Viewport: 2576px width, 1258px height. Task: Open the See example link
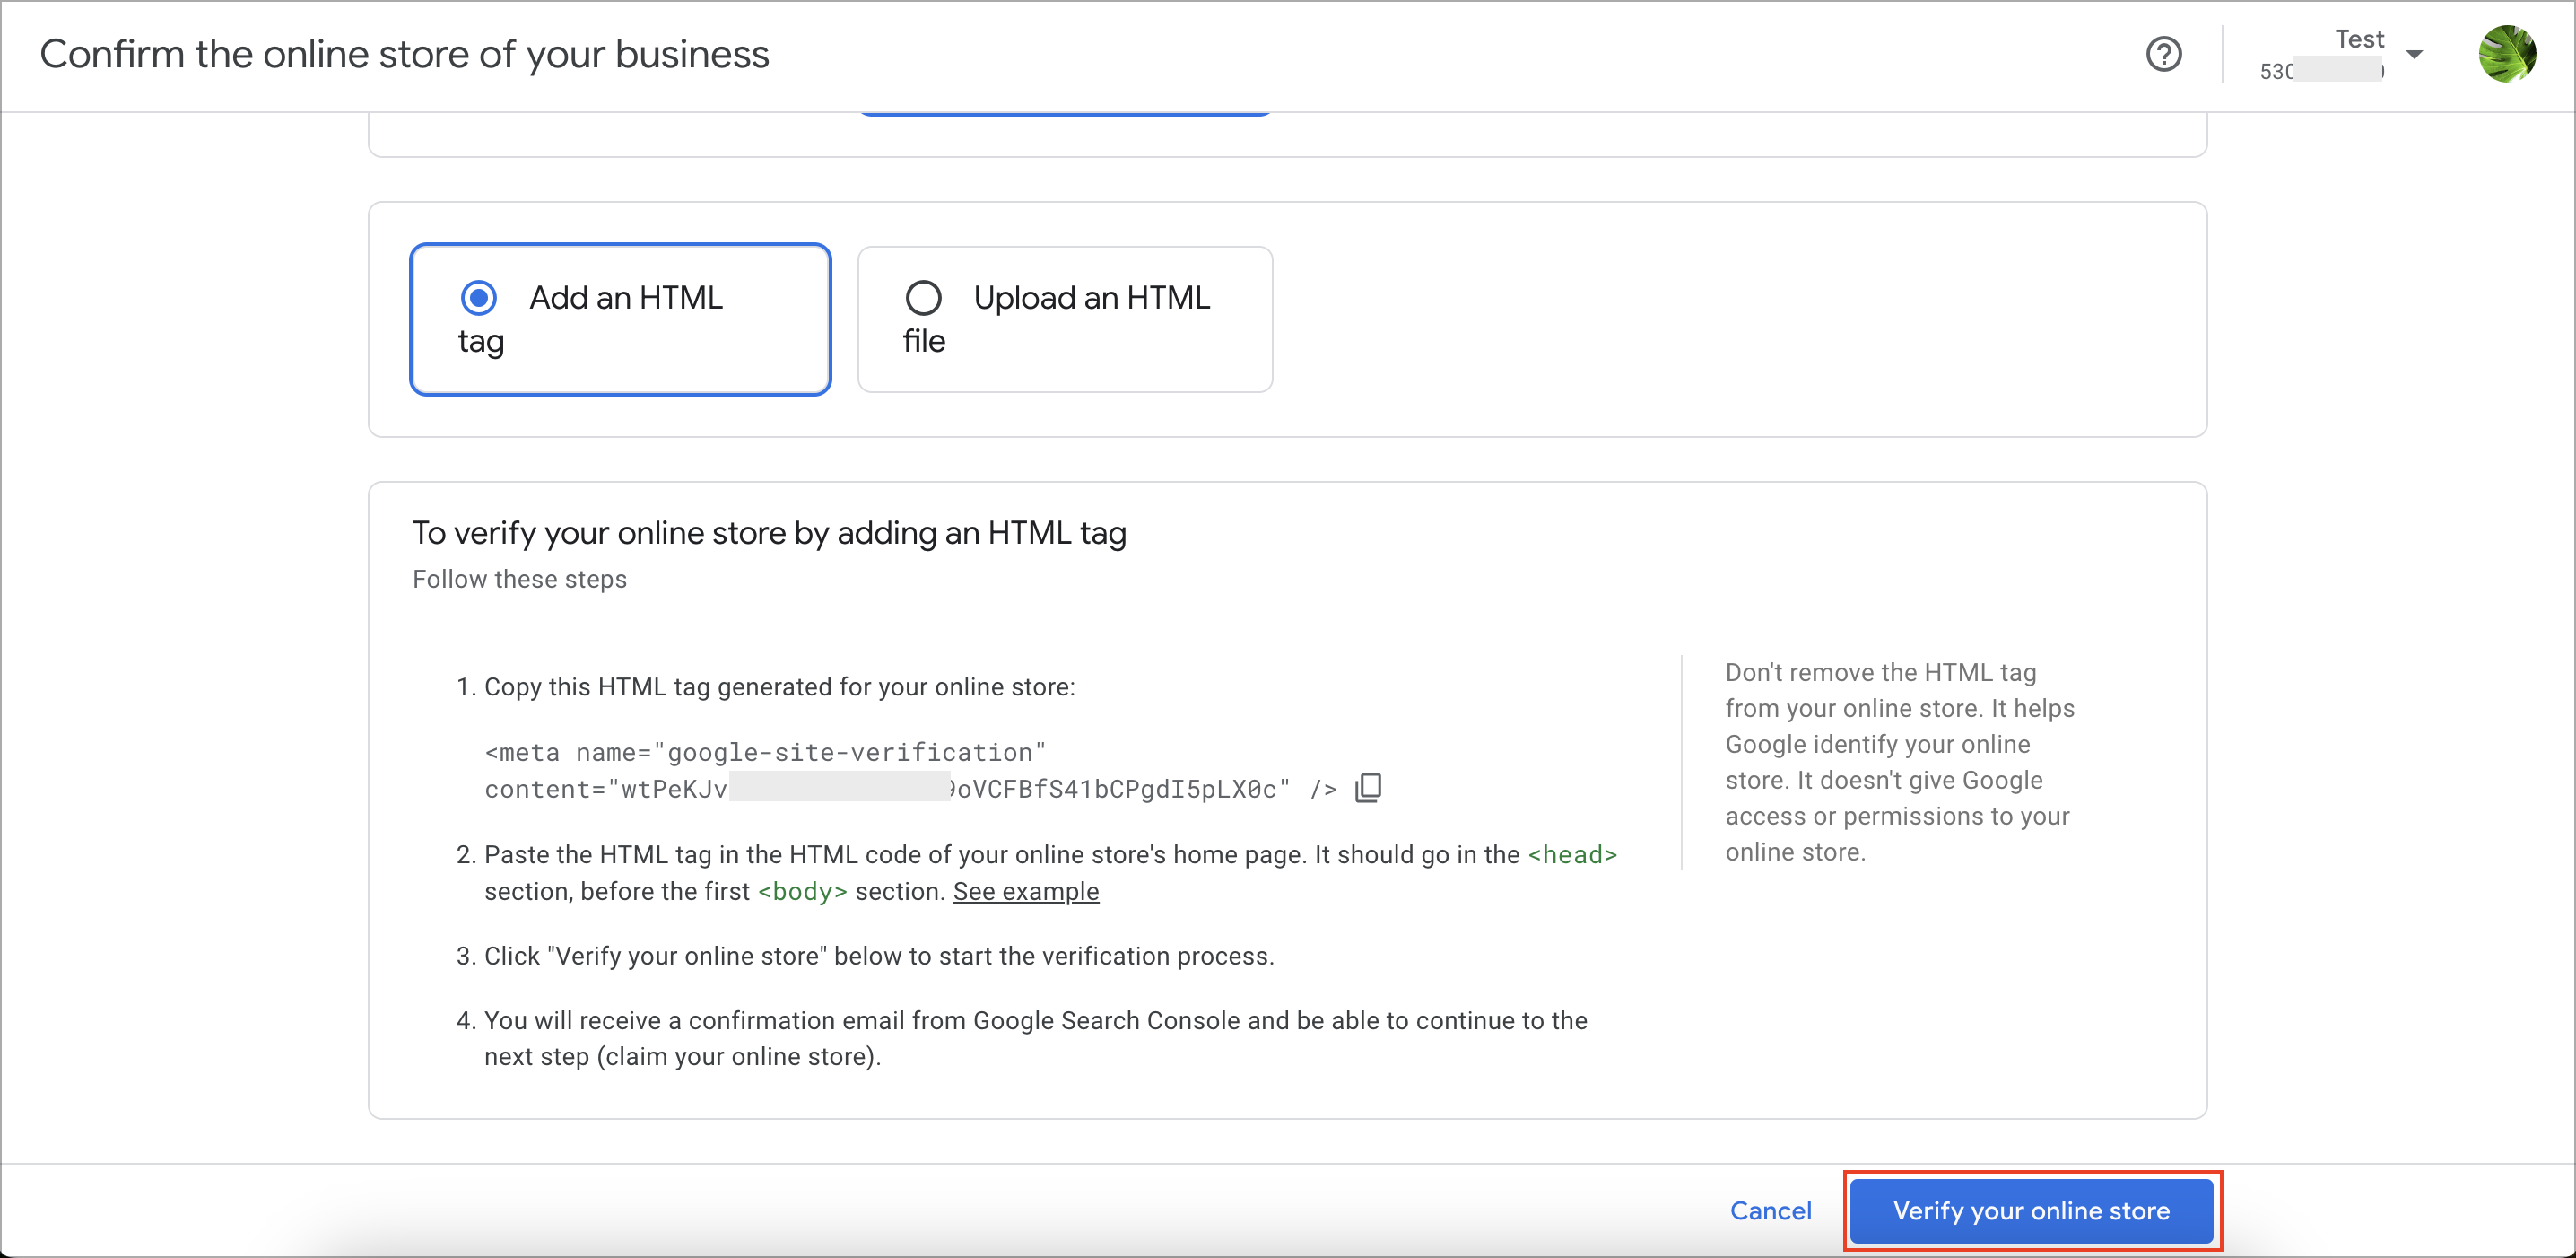1026,891
